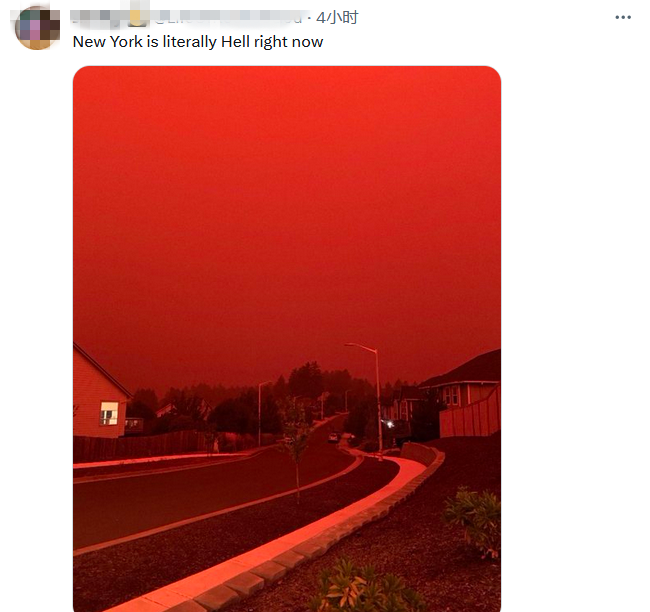Click the young tree beside the road

pos(295,446)
